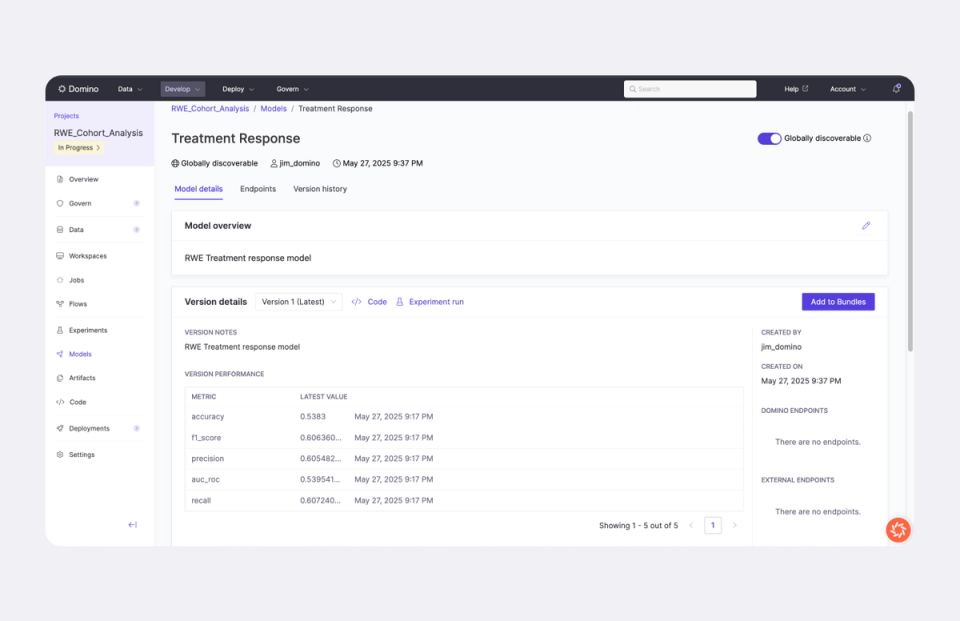The width and height of the screenshot is (960, 621).
Task: Click the Projects link in sidebar
Action: click(66, 116)
